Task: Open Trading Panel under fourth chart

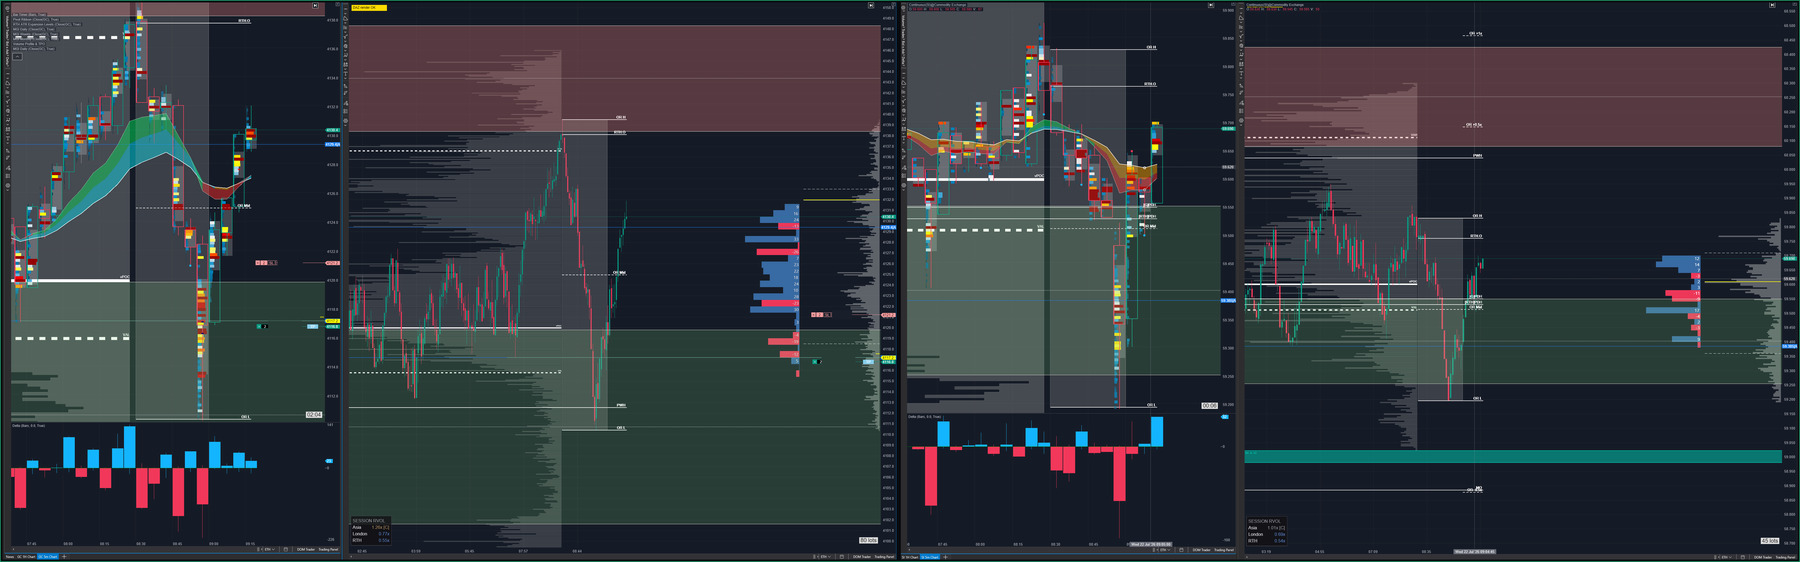Action: click(1785, 557)
